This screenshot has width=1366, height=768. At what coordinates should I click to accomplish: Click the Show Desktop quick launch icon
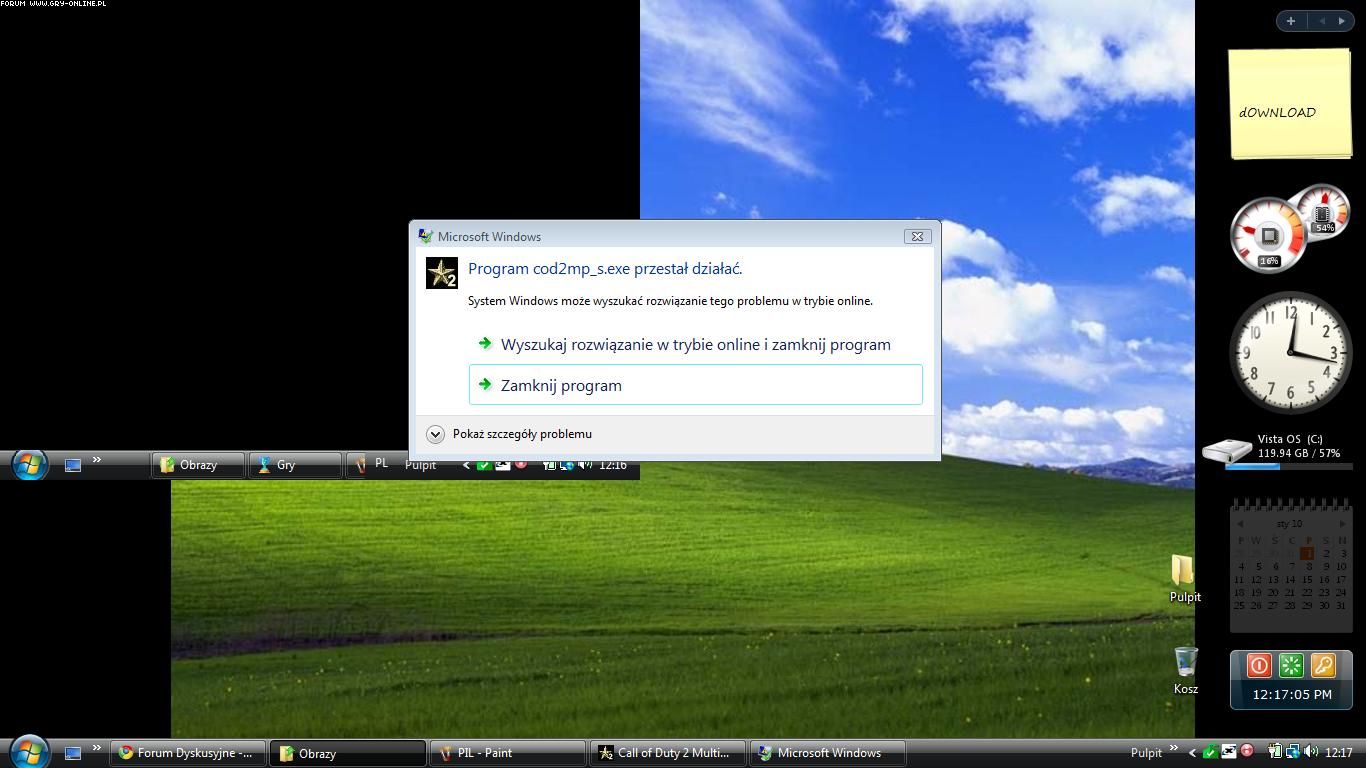tap(73, 753)
